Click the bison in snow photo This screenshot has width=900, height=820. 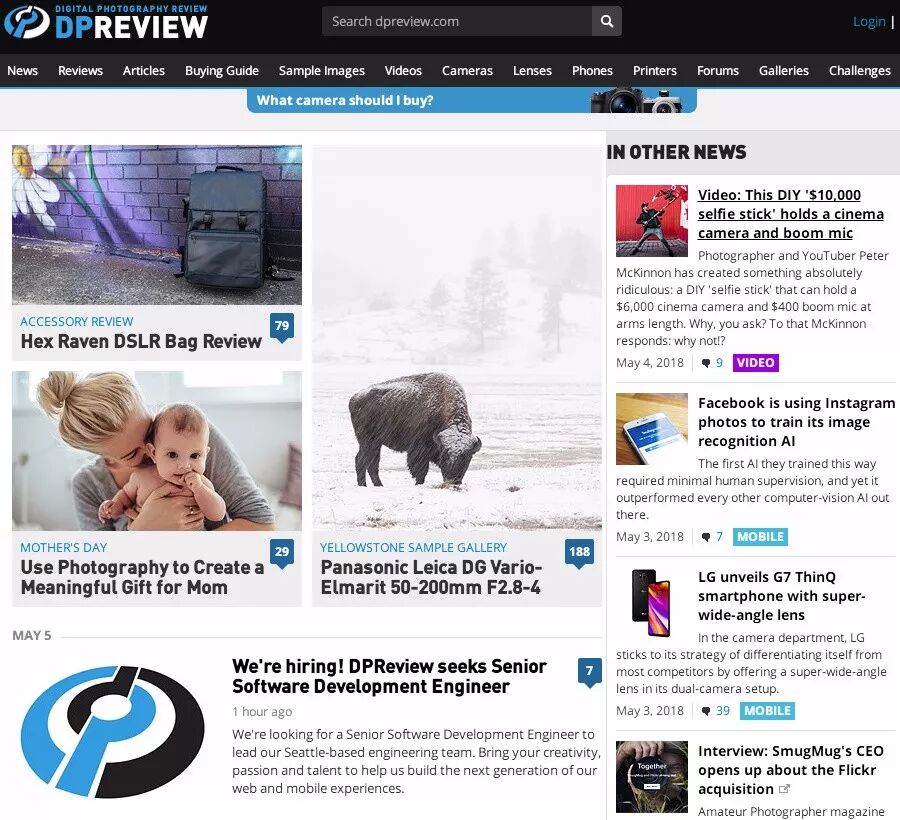pos(457,338)
